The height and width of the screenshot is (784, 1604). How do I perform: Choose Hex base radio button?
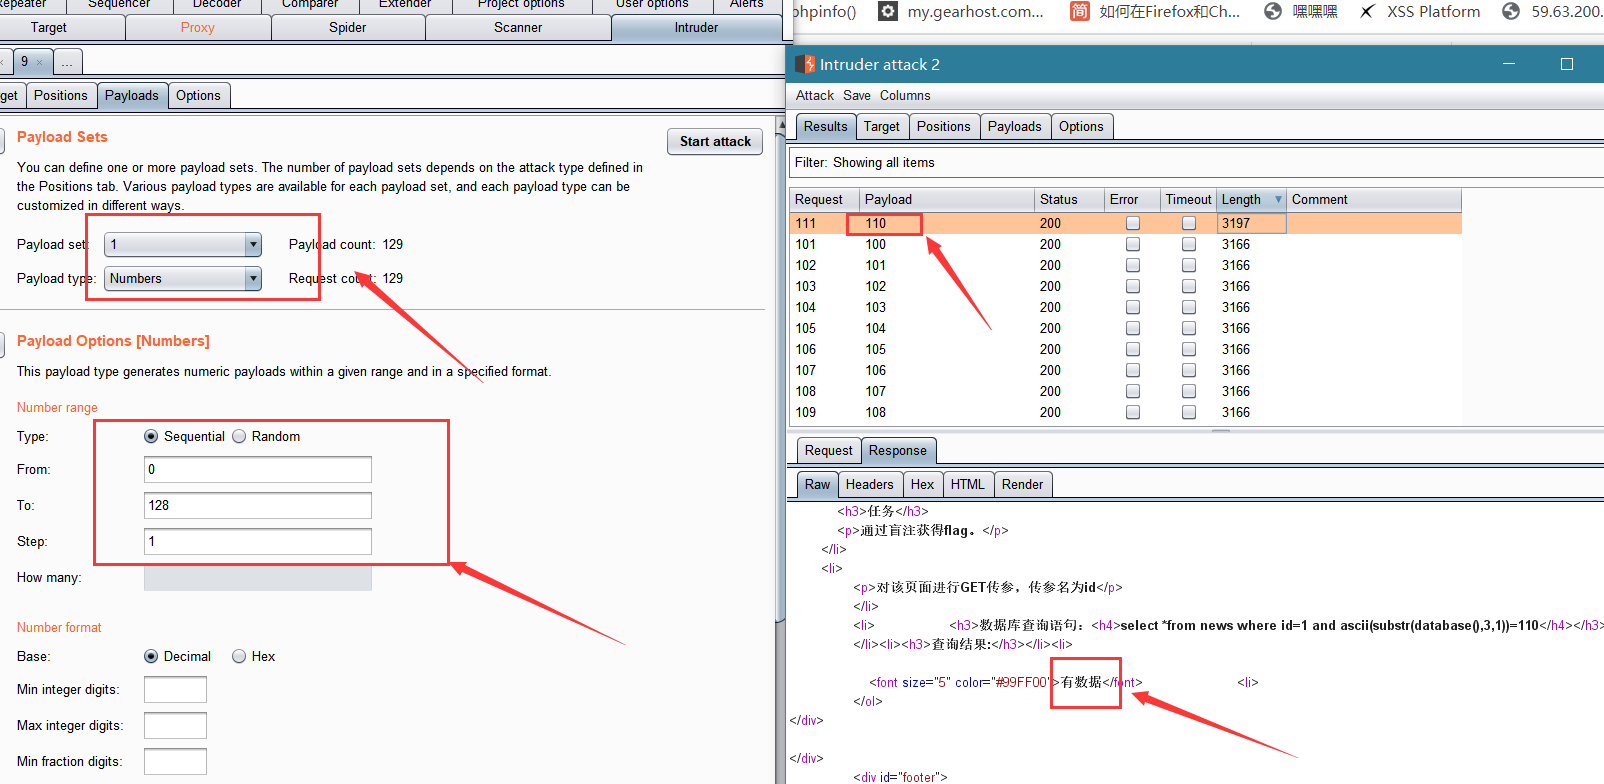239,656
